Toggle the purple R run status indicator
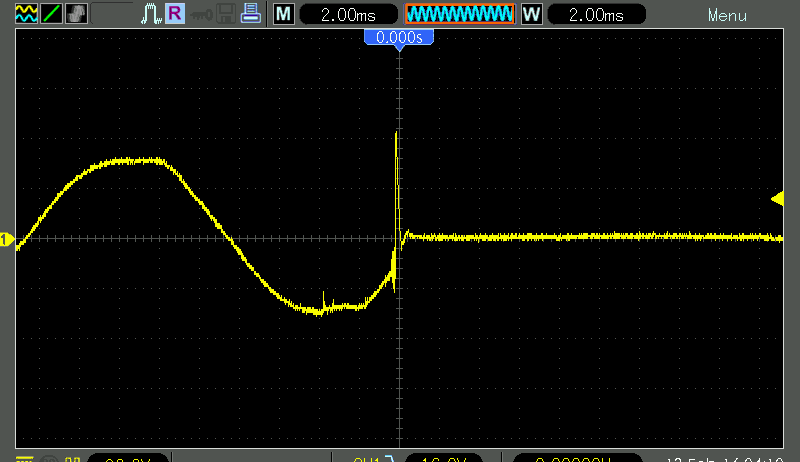This screenshot has height=462, width=800. (175, 14)
